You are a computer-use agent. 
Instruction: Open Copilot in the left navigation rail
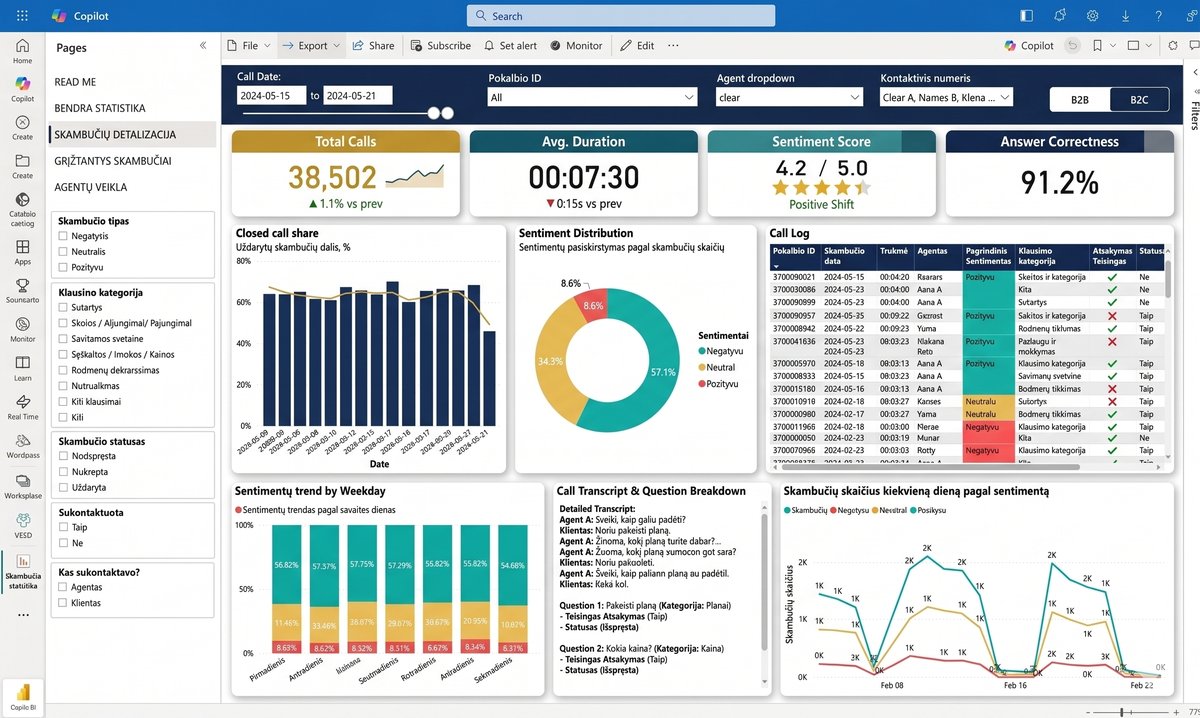tap(22, 88)
